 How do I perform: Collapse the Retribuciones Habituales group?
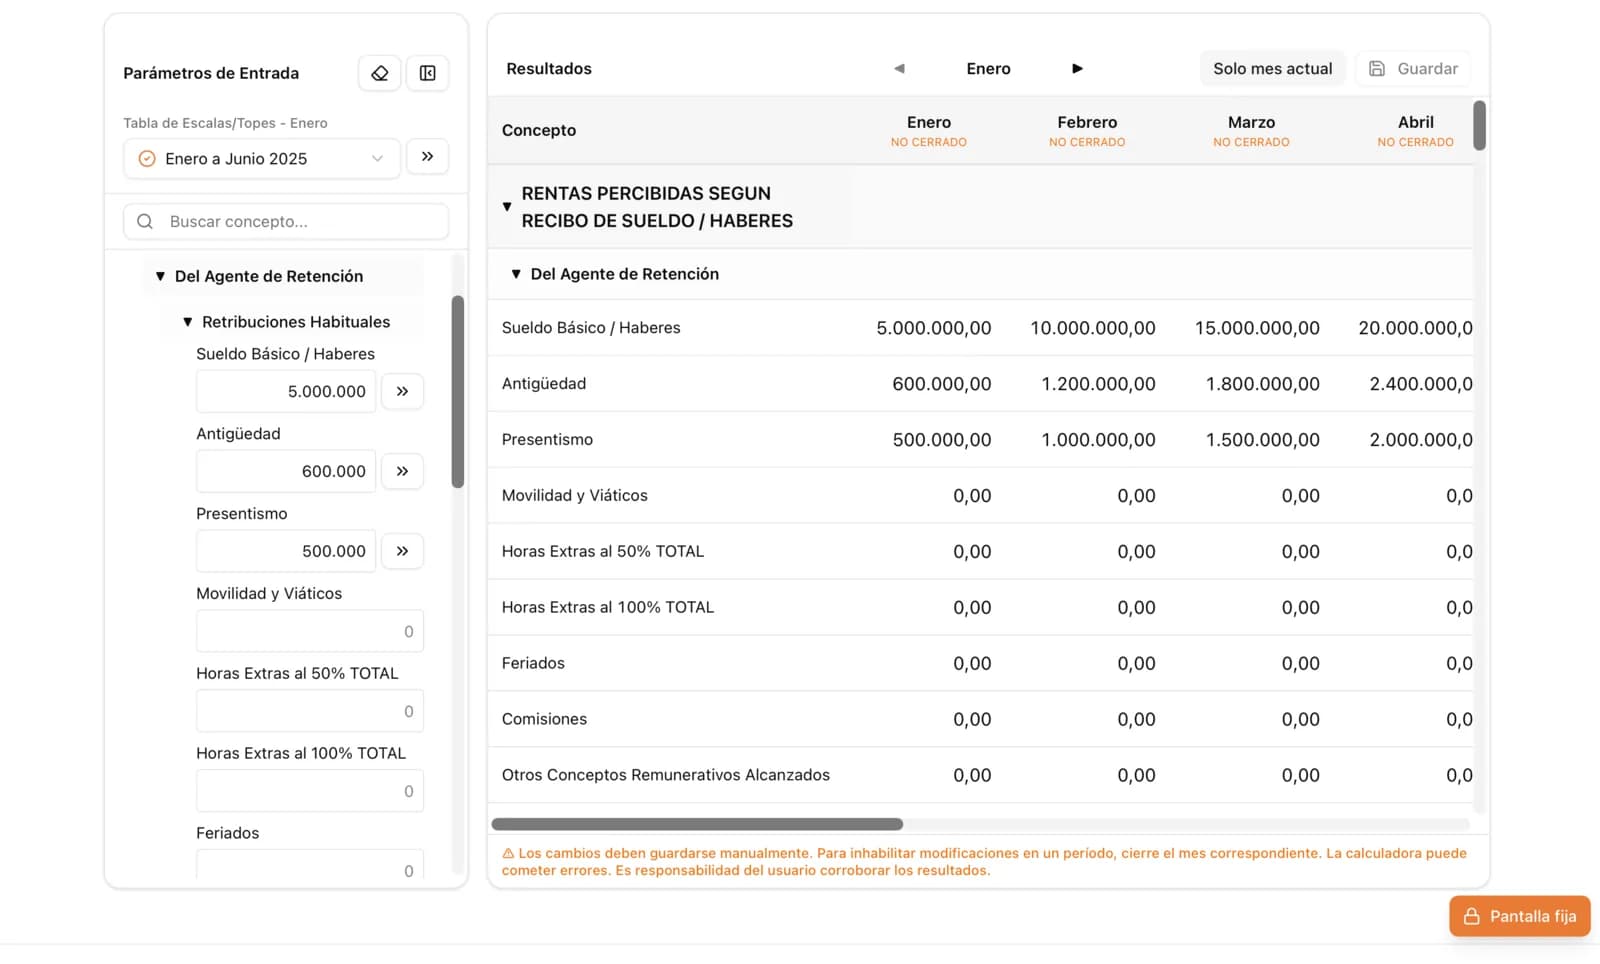187,322
